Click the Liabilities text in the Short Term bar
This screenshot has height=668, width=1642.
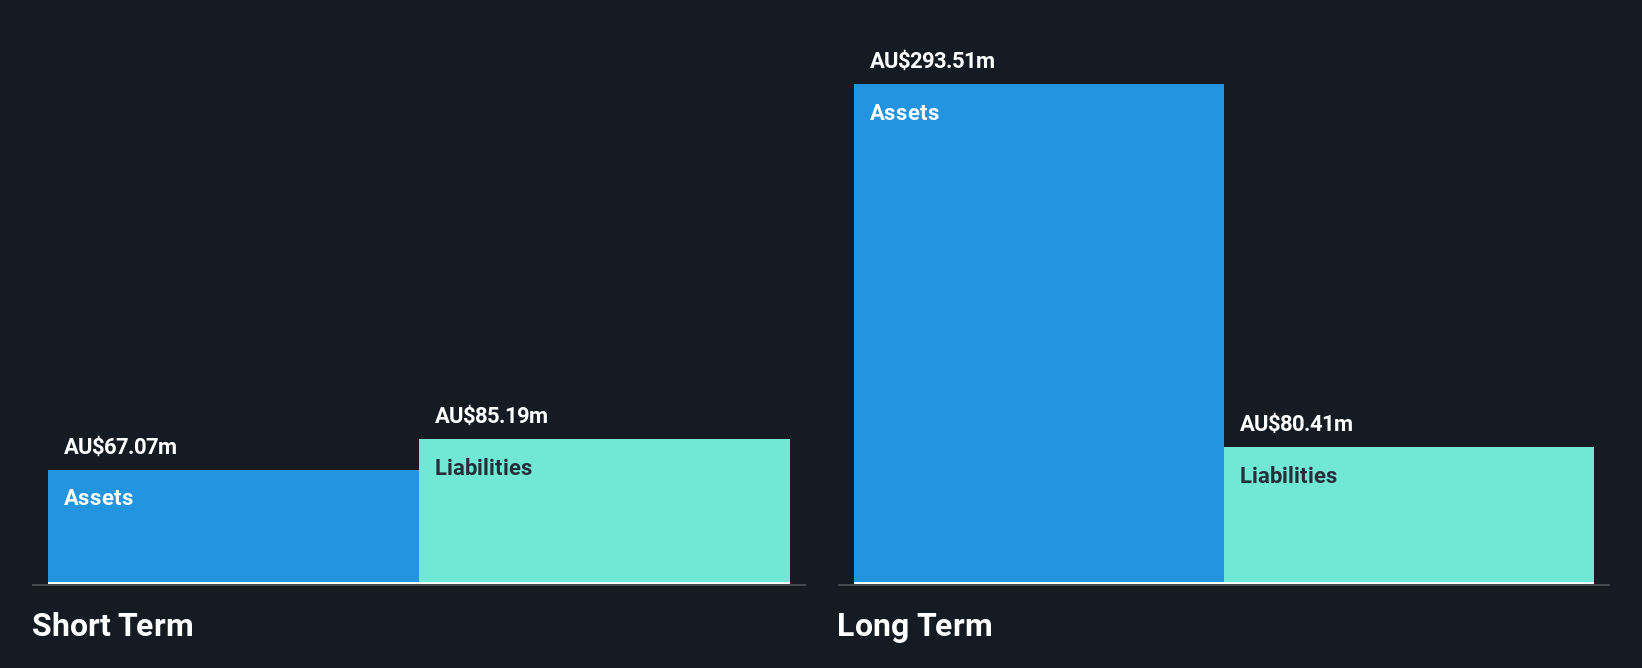(483, 468)
